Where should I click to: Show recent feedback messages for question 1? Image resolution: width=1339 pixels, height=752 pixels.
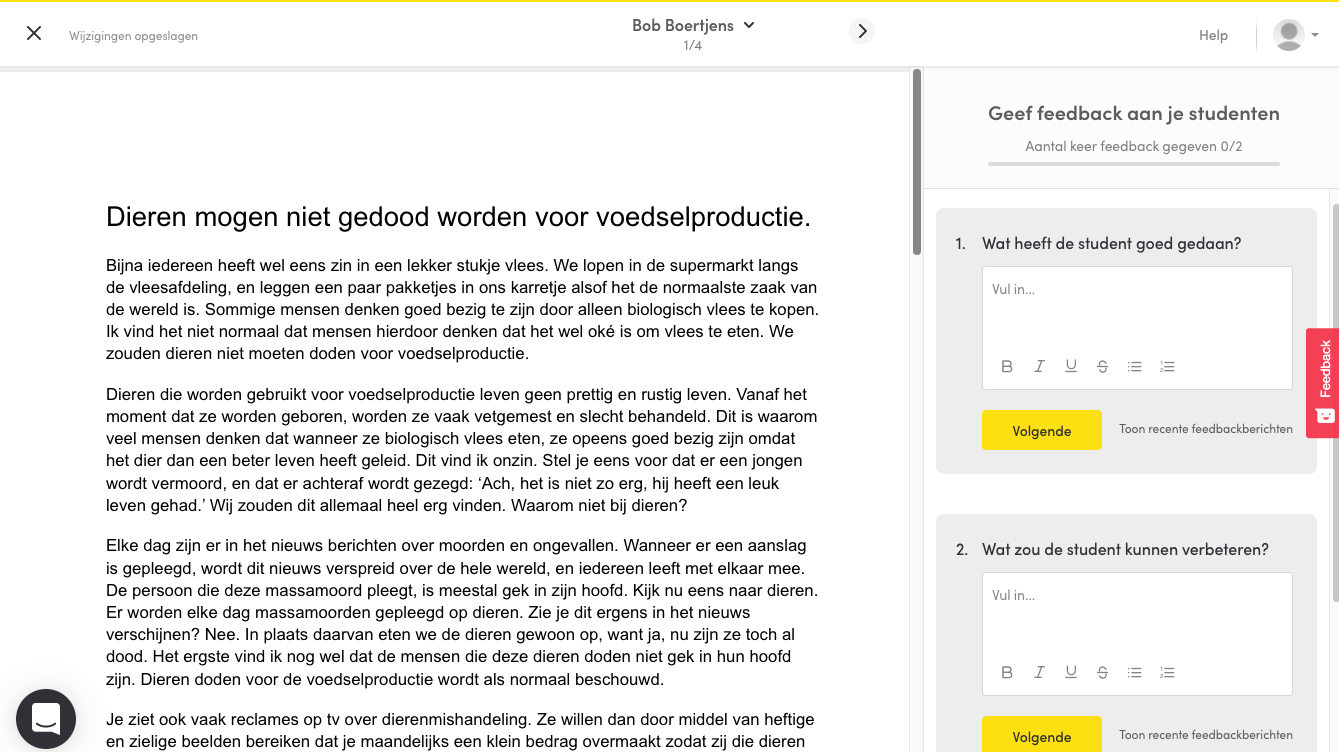point(1206,429)
